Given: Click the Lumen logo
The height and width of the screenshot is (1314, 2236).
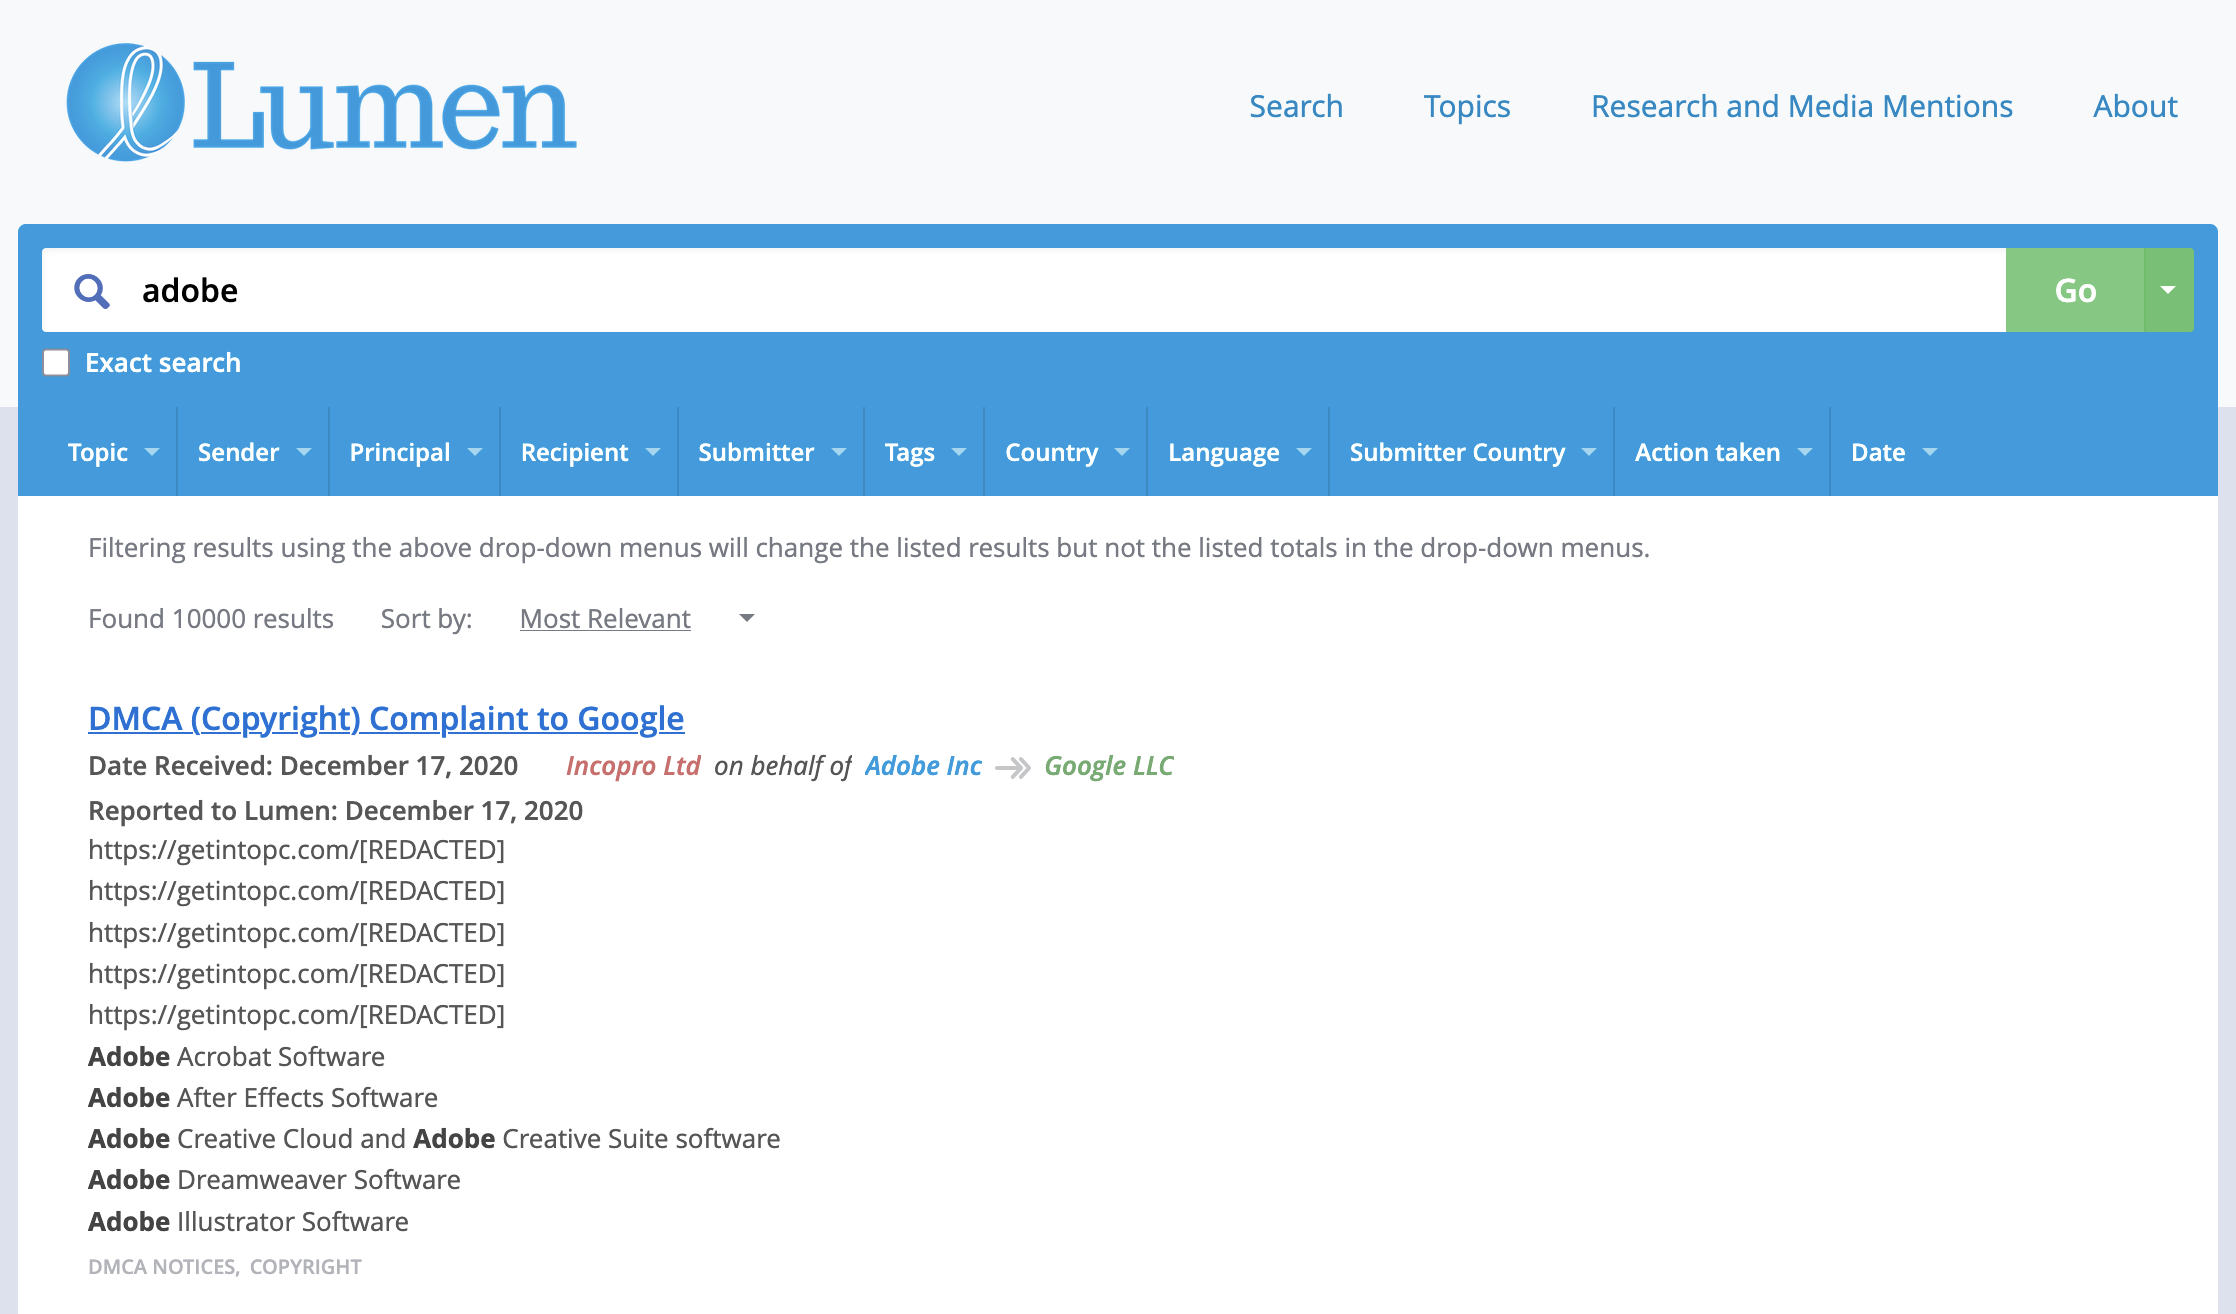Looking at the screenshot, I should click(x=321, y=103).
